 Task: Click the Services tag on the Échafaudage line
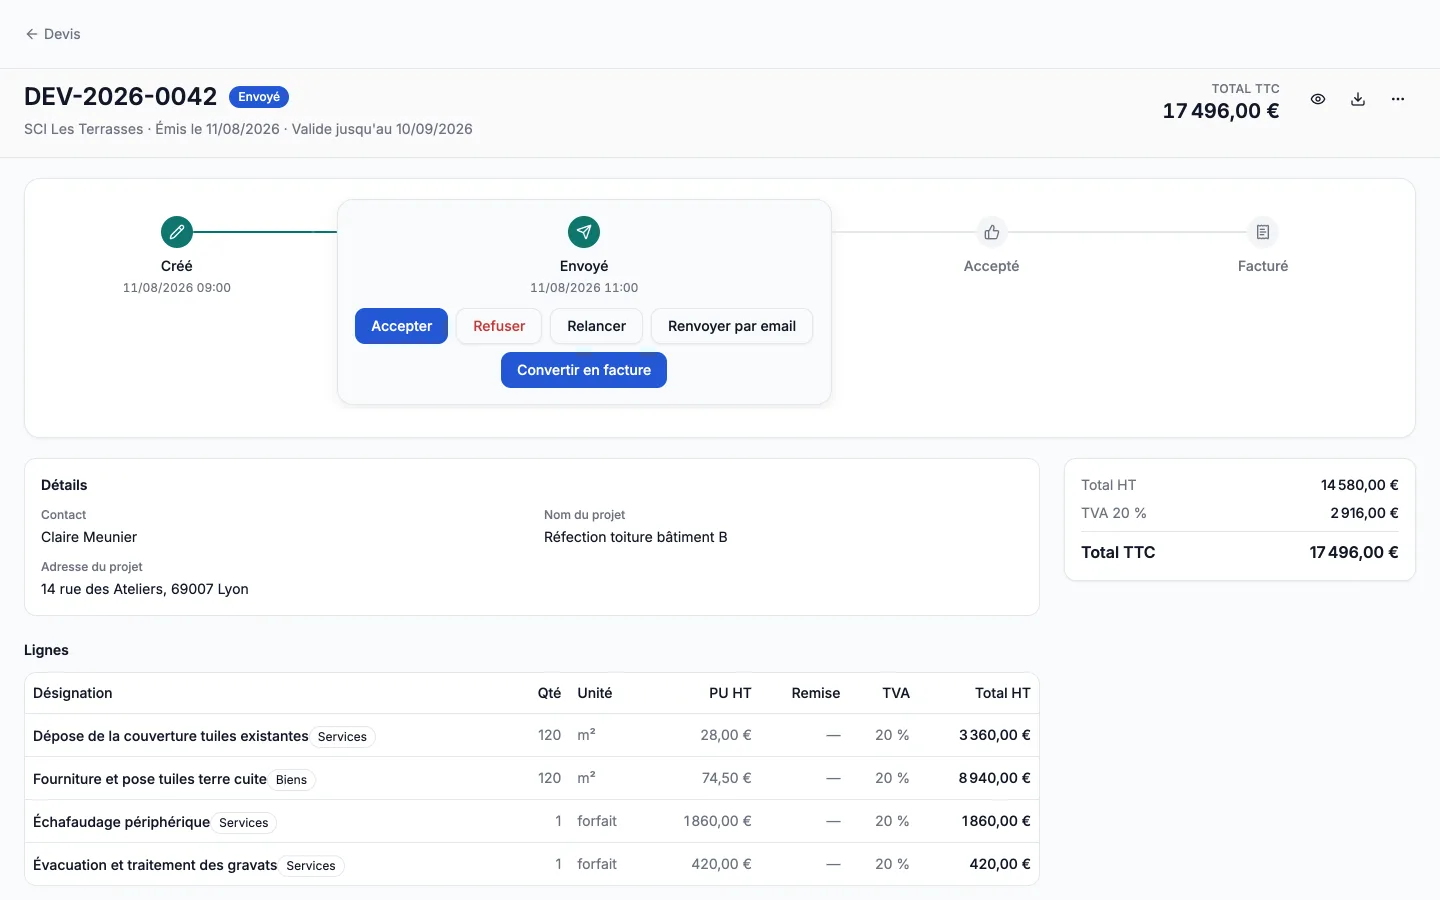(x=244, y=823)
